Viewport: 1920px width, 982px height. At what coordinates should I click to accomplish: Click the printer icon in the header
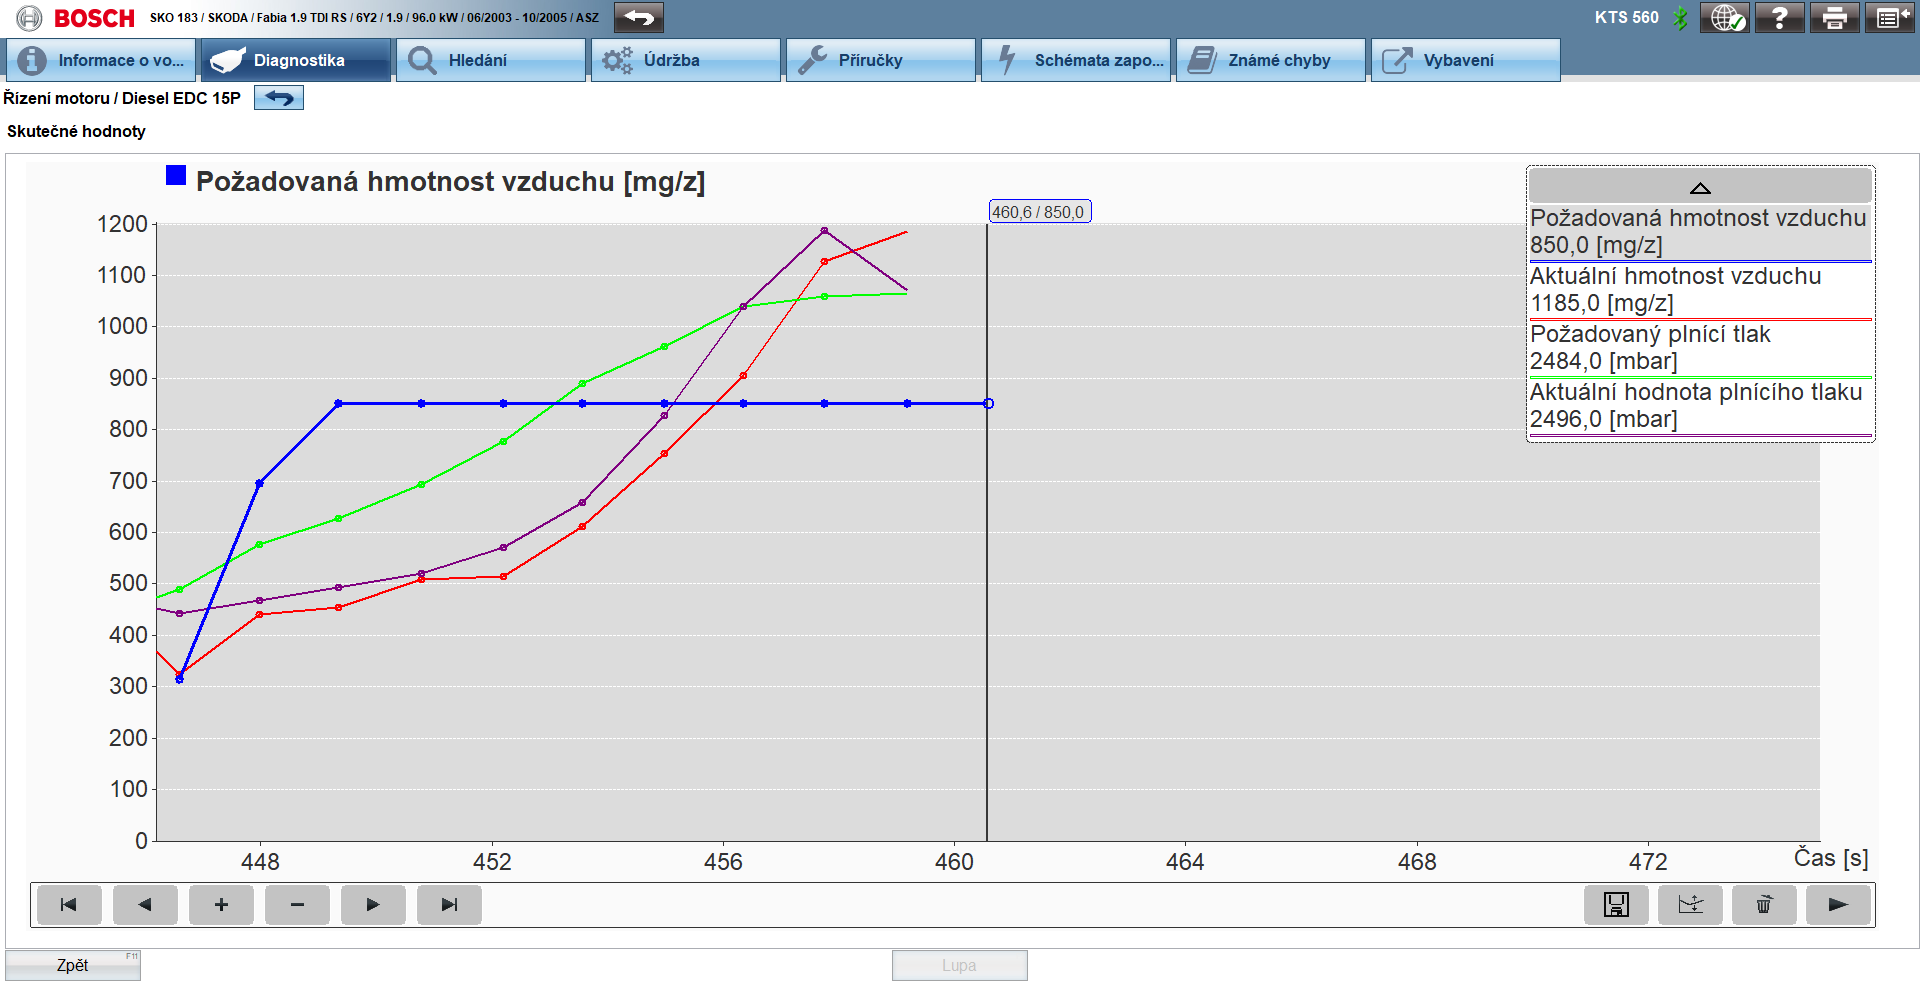(x=1834, y=18)
